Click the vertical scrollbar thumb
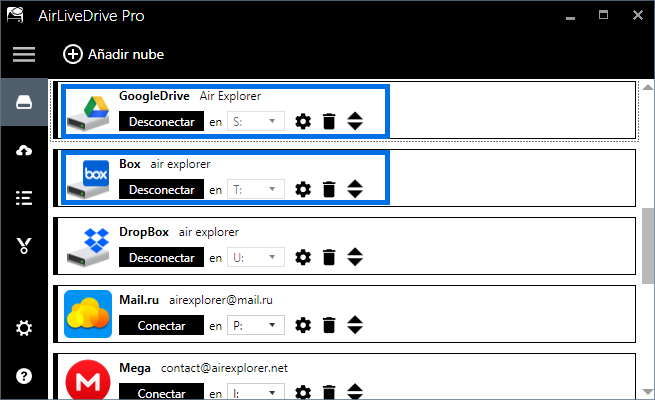This screenshot has width=655, height=400. pos(648,246)
